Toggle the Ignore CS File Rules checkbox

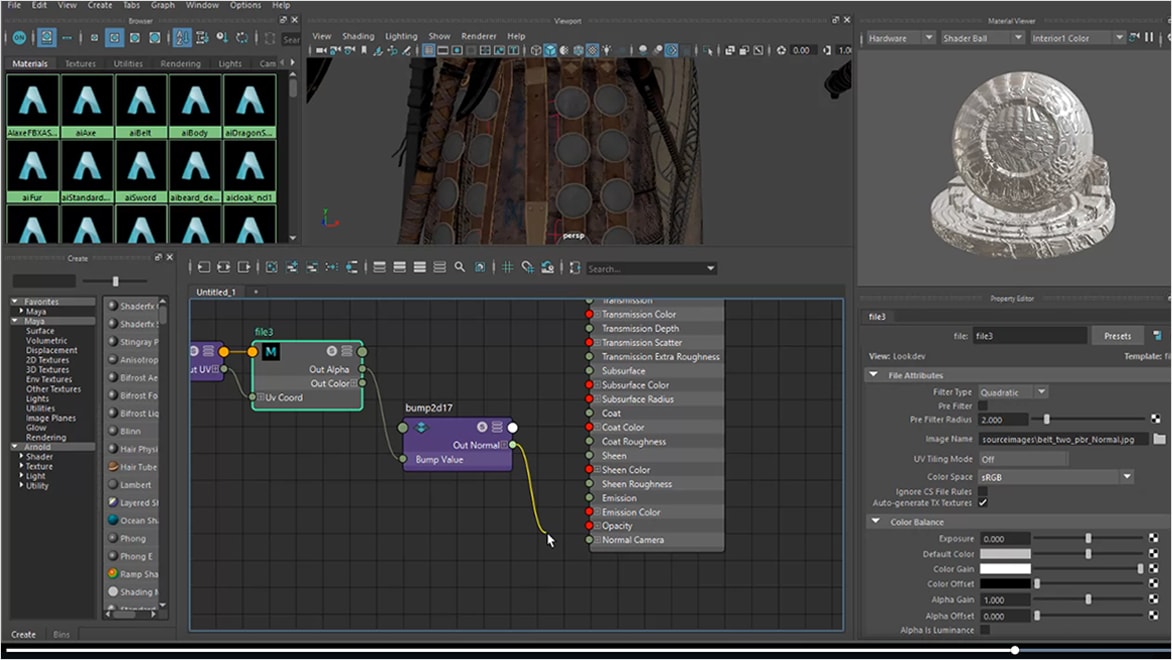tap(982, 492)
